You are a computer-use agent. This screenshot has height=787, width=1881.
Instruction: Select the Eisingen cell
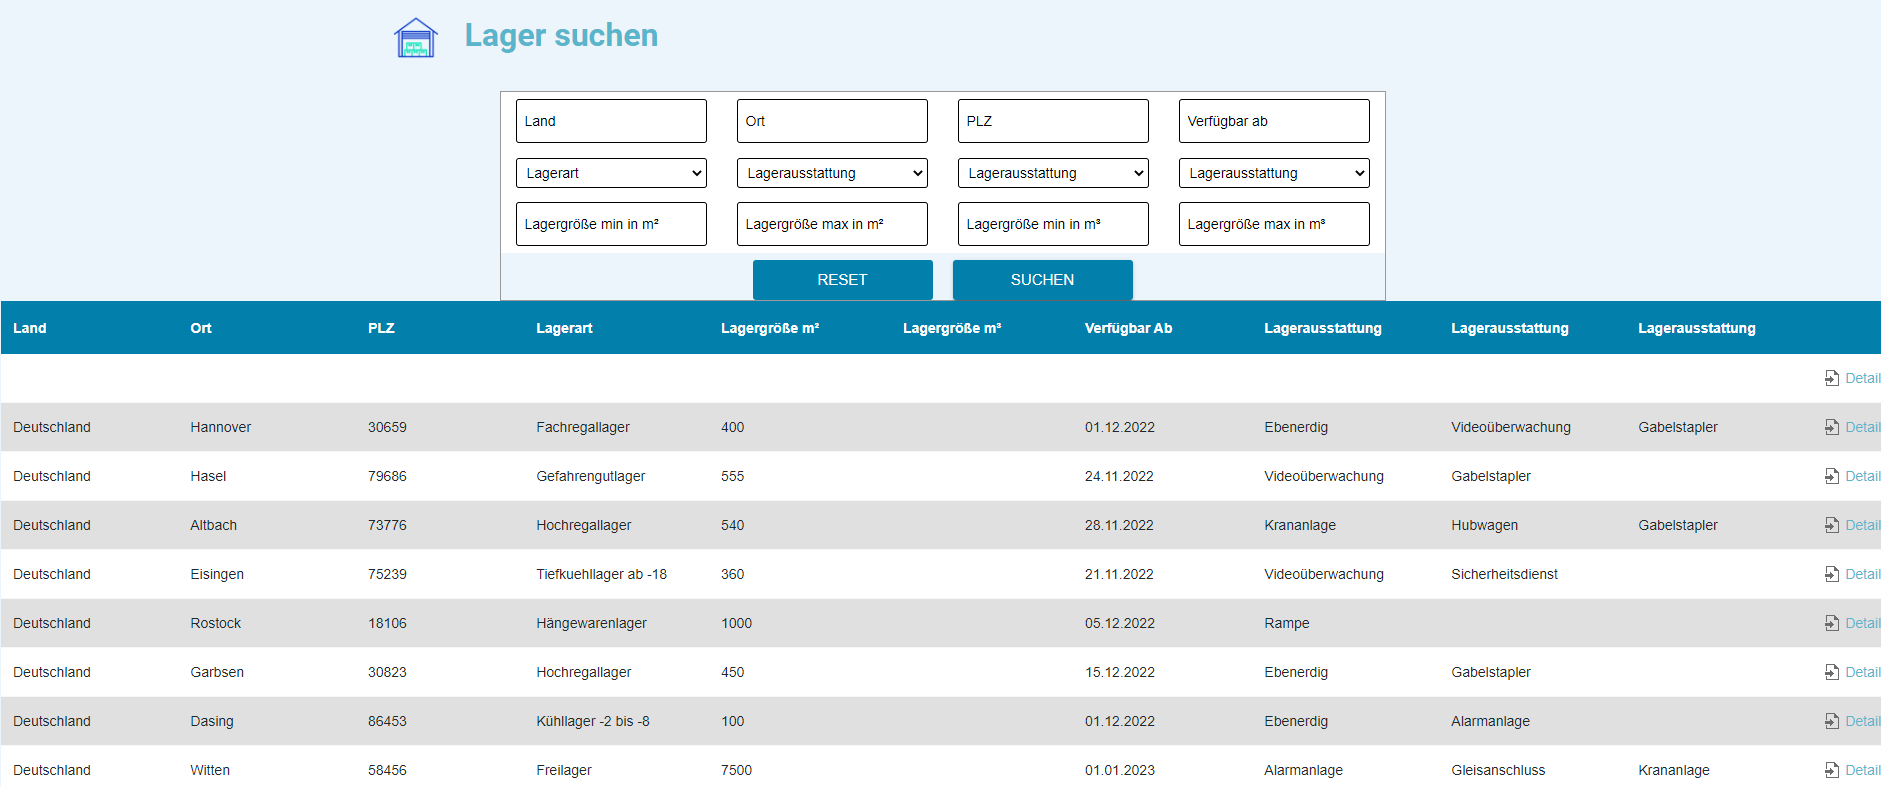[x=217, y=574]
